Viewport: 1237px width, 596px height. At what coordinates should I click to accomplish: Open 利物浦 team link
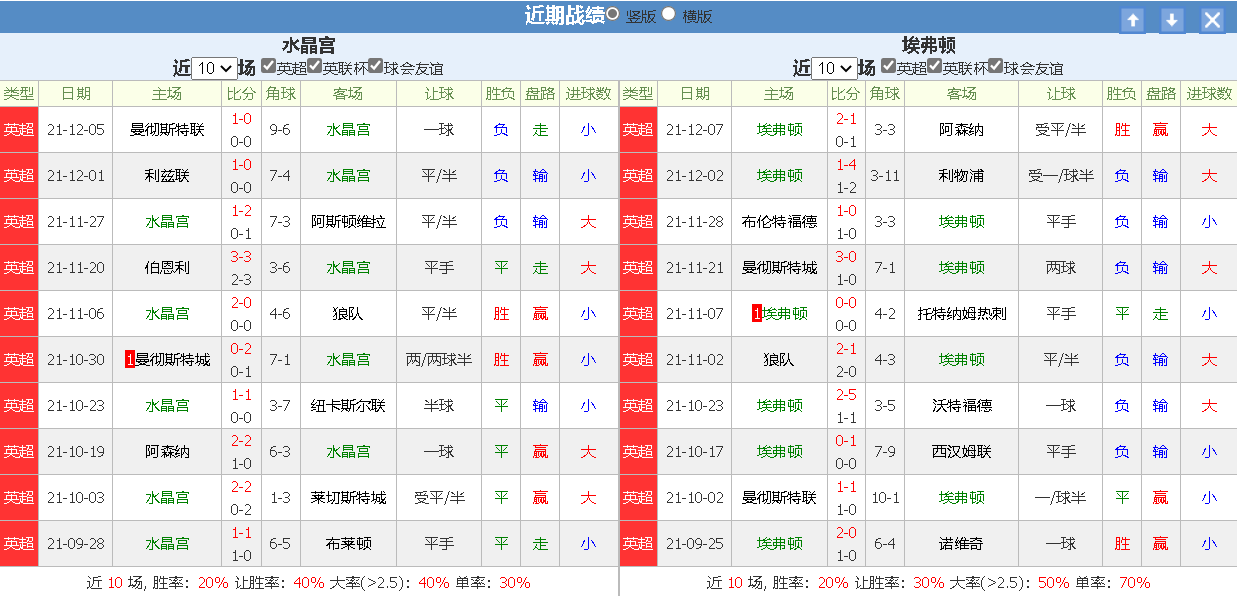(961, 175)
